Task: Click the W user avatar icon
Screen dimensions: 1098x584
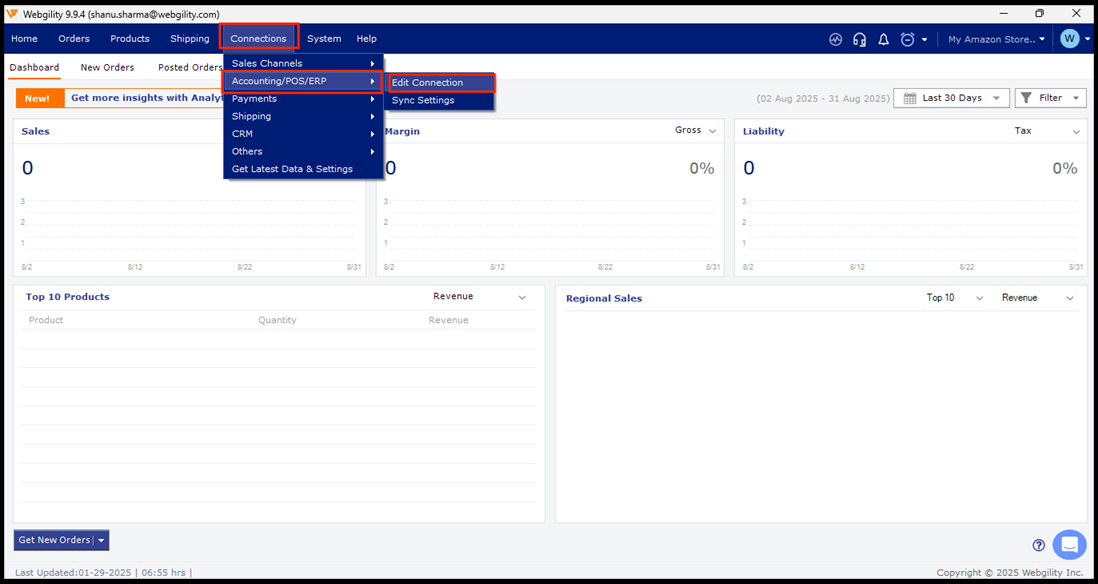Action: (x=1070, y=39)
